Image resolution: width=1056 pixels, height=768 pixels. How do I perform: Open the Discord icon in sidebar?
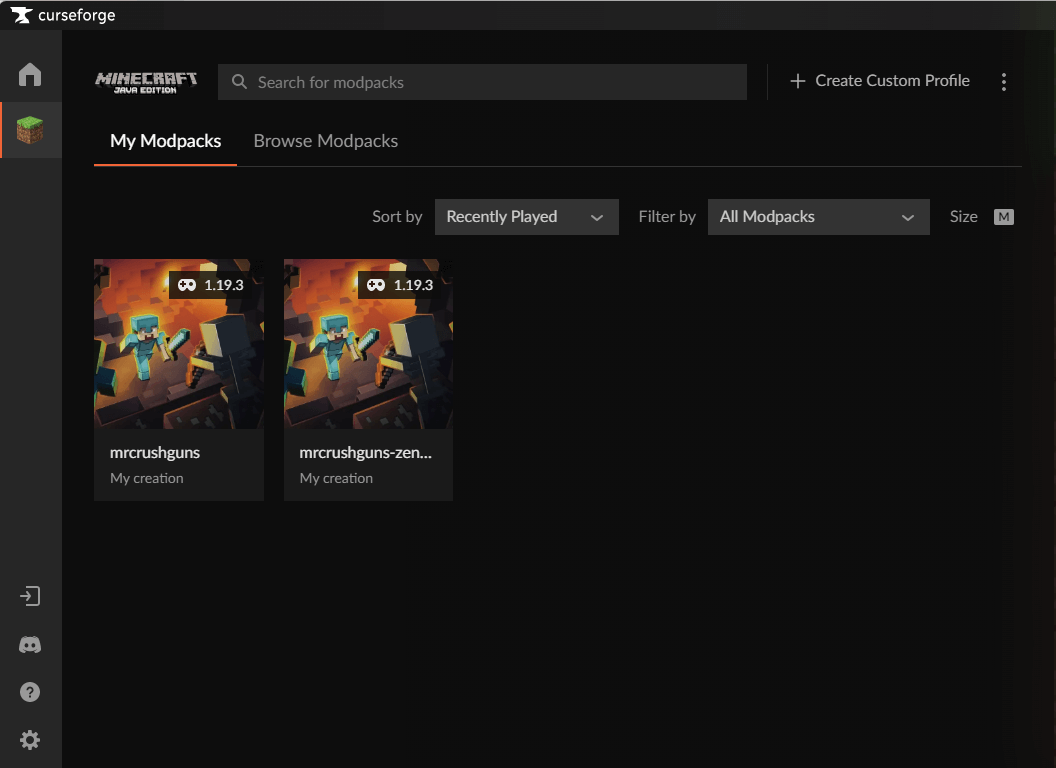[30, 645]
